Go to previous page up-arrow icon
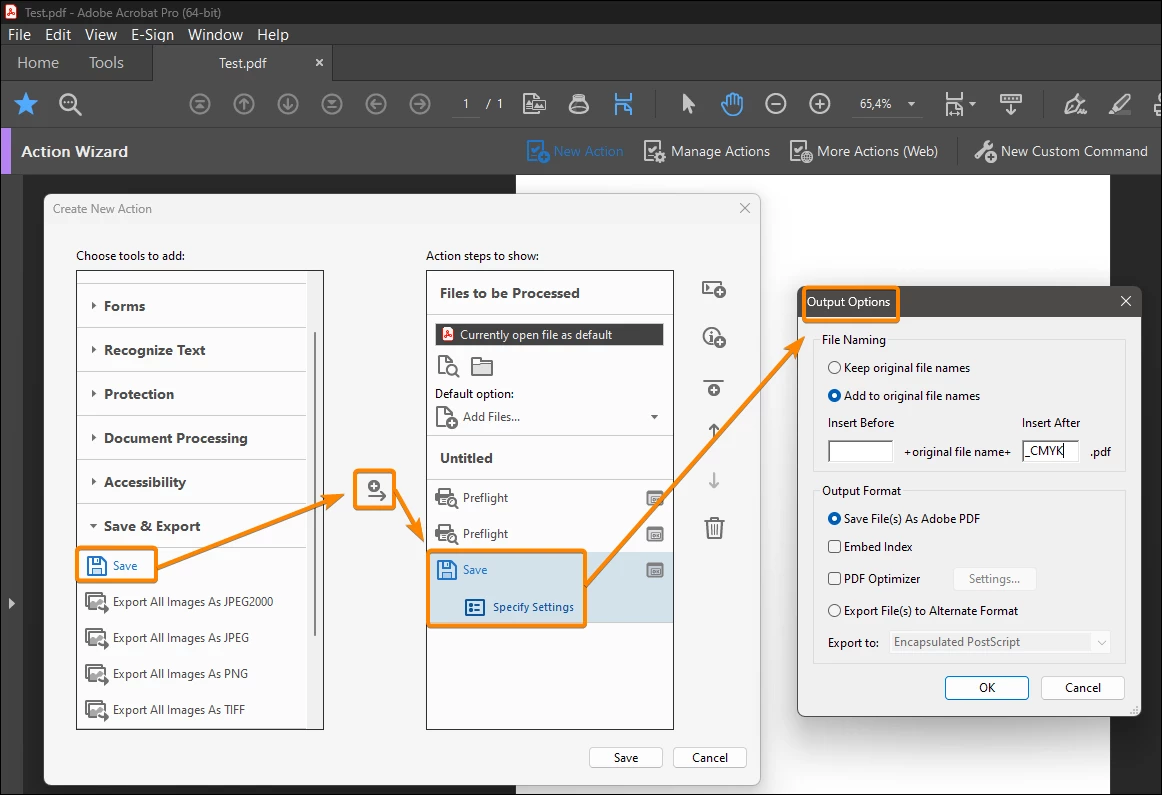 click(x=244, y=104)
